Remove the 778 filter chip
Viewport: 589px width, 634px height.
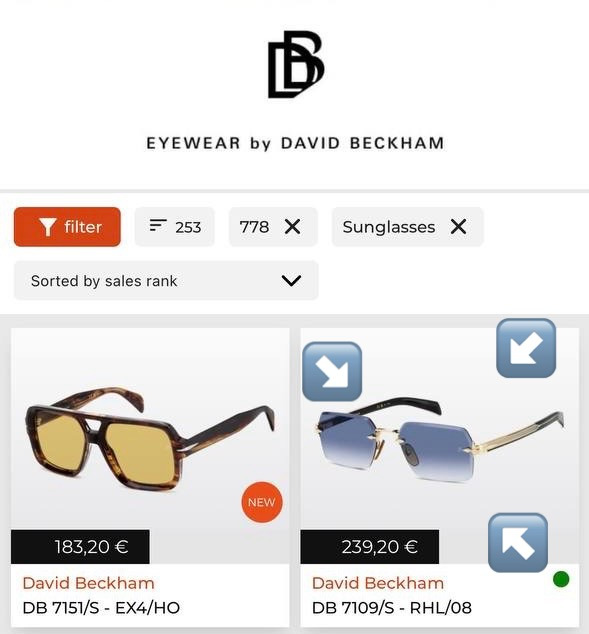[x=292, y=226]
